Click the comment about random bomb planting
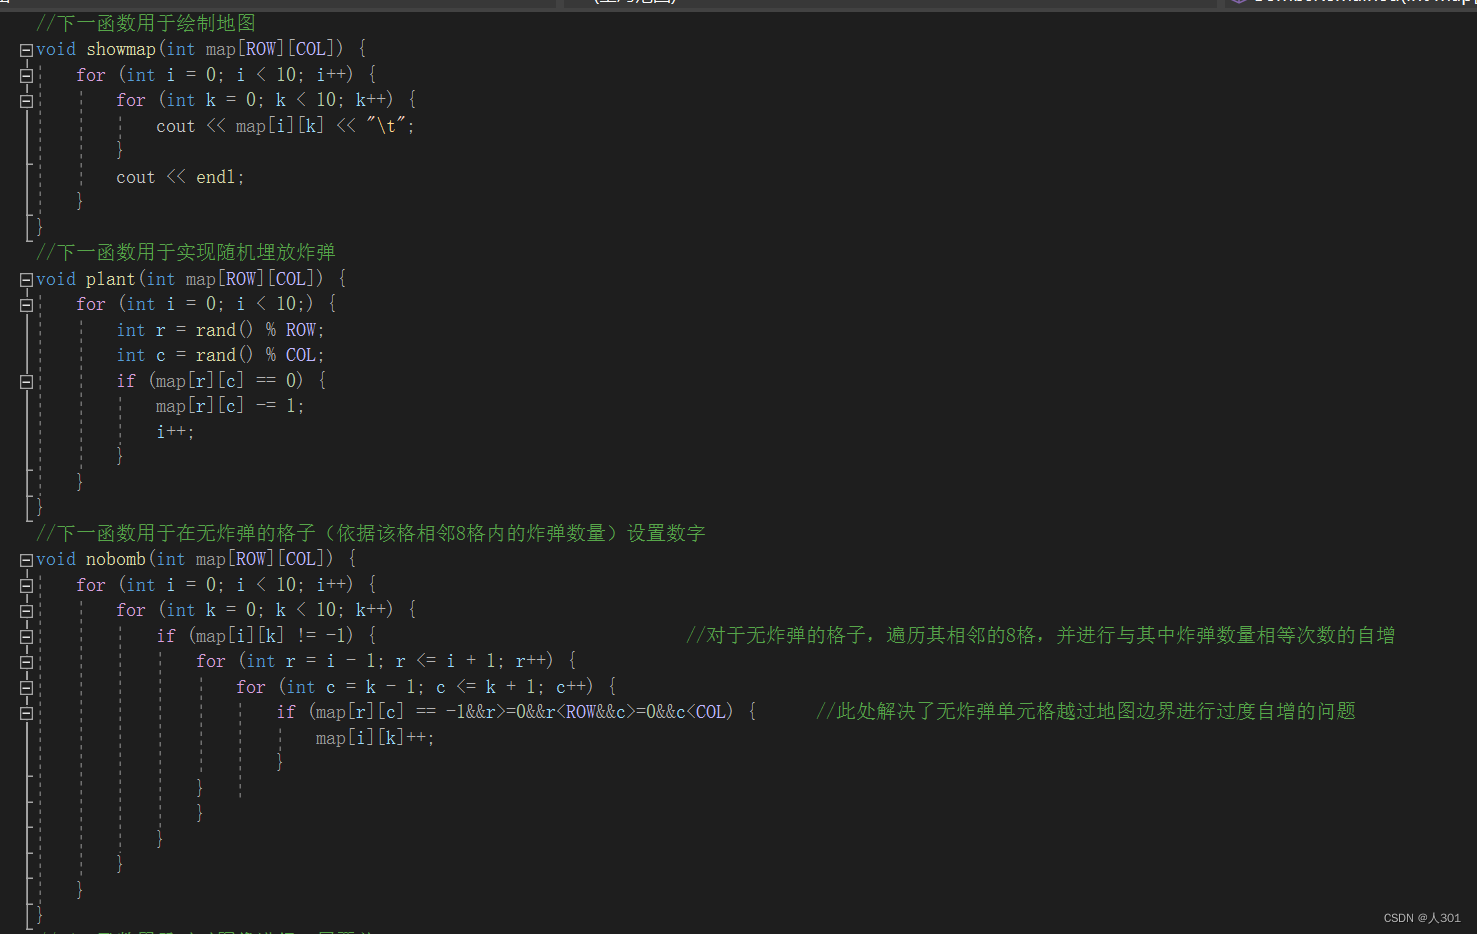 tap(186, 252)
